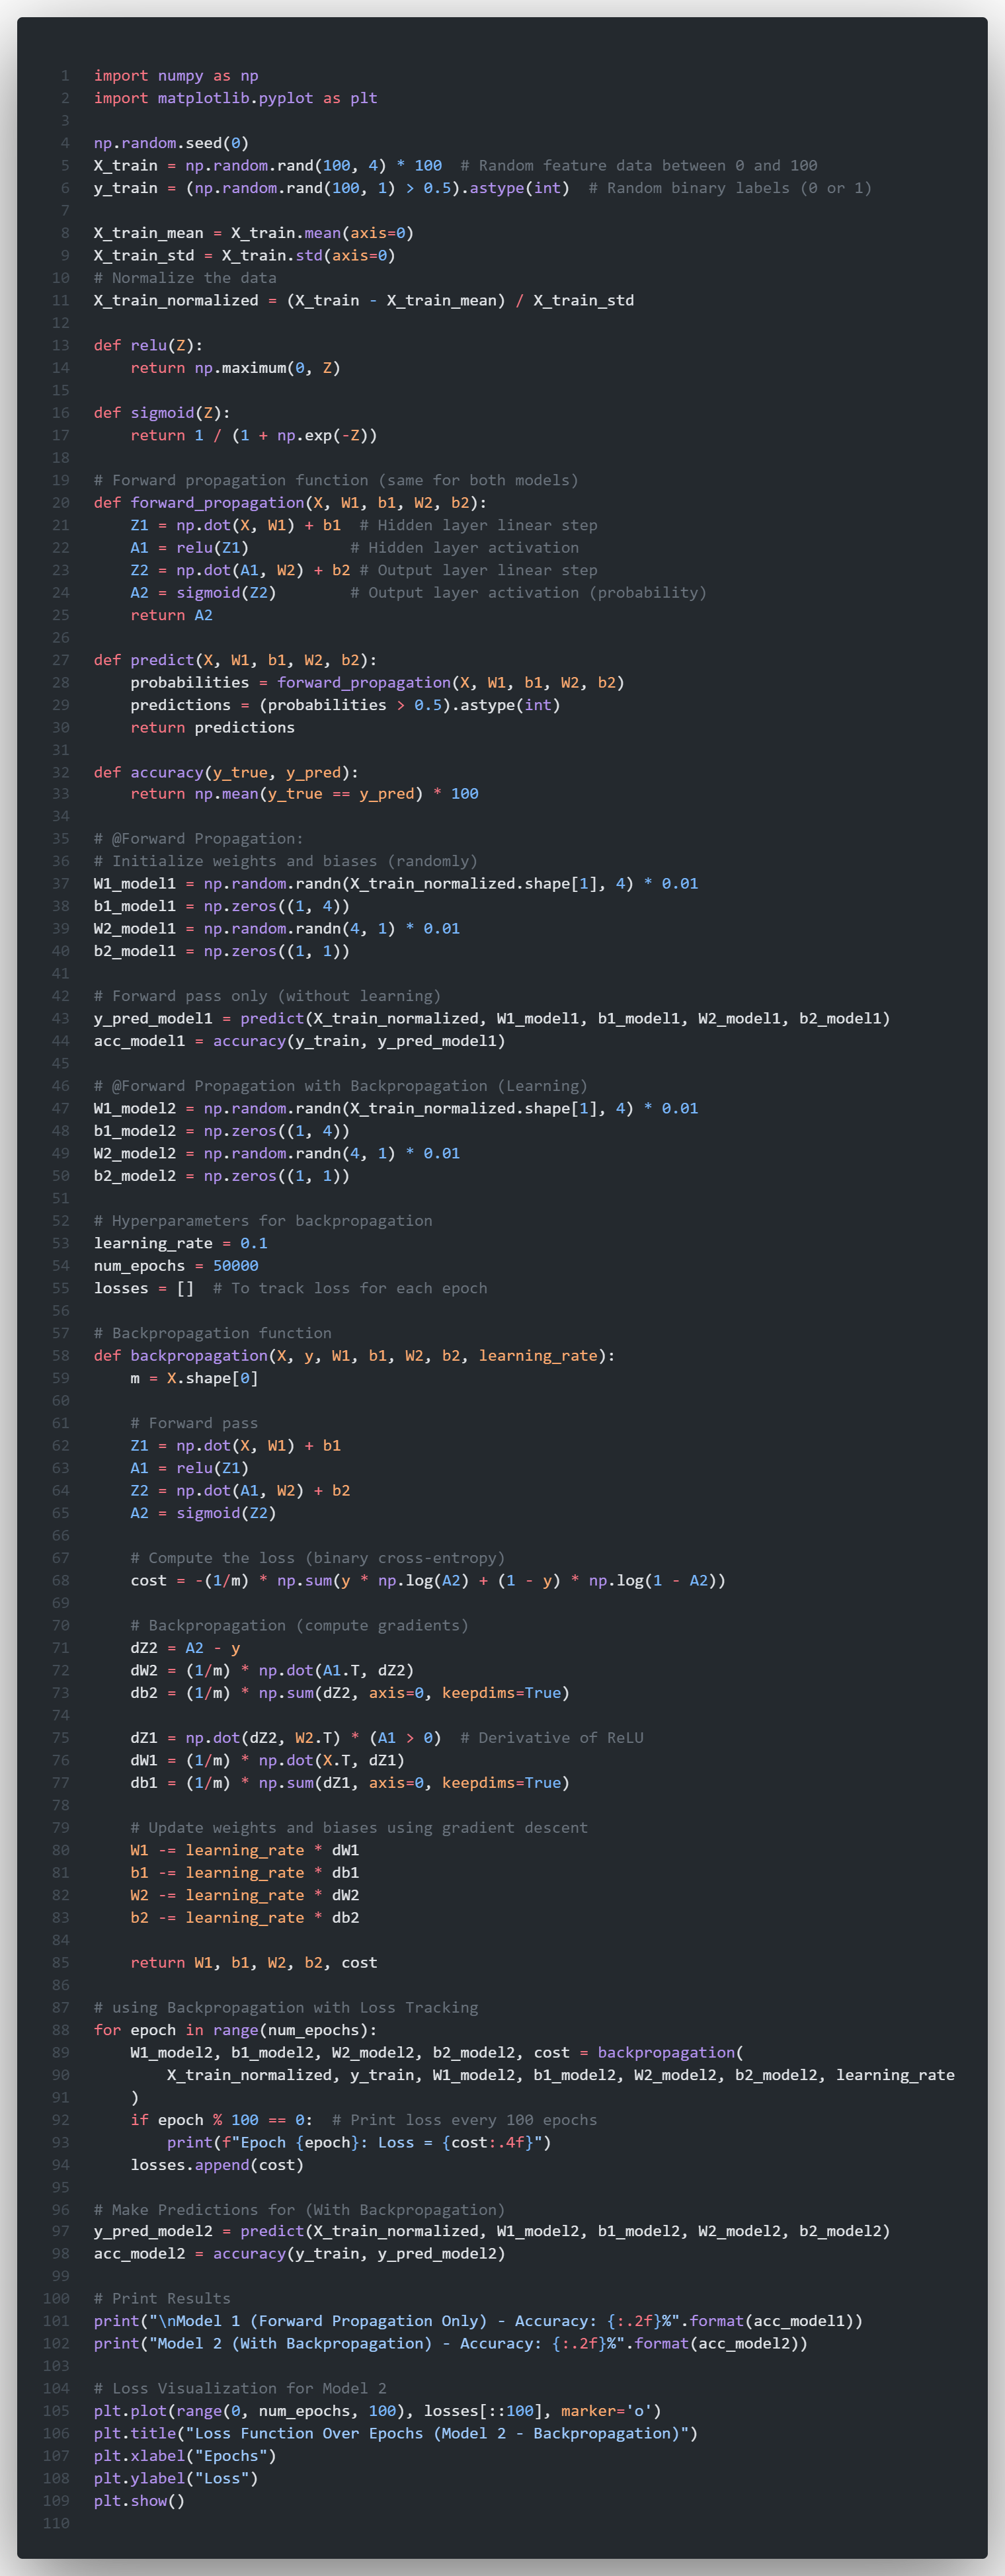The height and width of the screenshot is (2576, 1005).
Task: Click 'for epoch in range(num_epochs):' line
Action: coord(235,2031)
